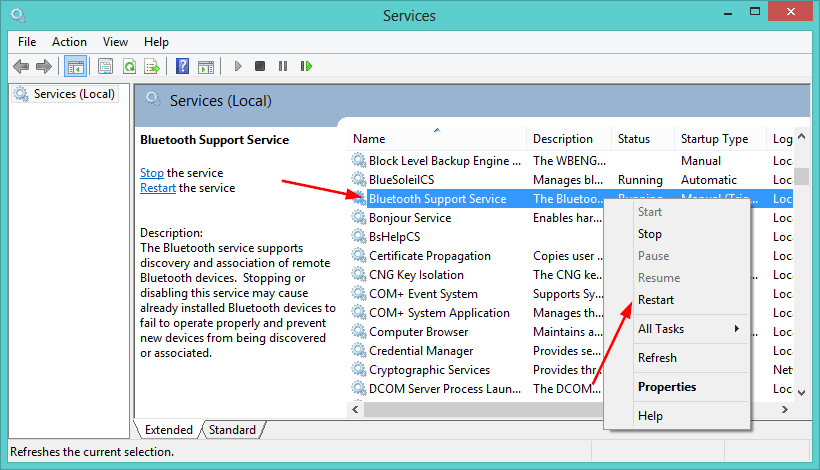The height and width of the screenshot is (470, 820).
Task: Switch to the Standard tab
Action: [x=232, y=430]
